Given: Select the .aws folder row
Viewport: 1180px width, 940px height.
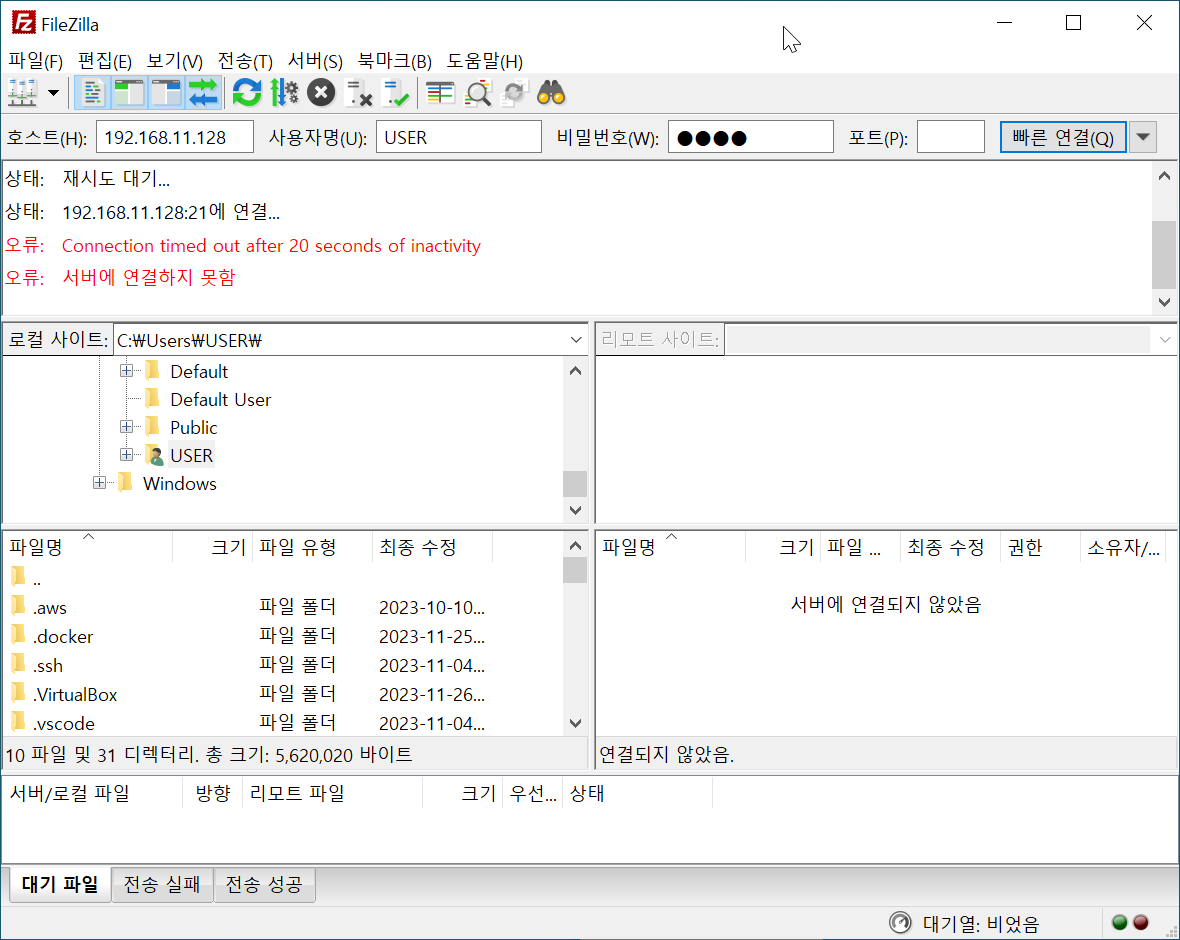Looking at the screenshot, I should pos(282,607).
